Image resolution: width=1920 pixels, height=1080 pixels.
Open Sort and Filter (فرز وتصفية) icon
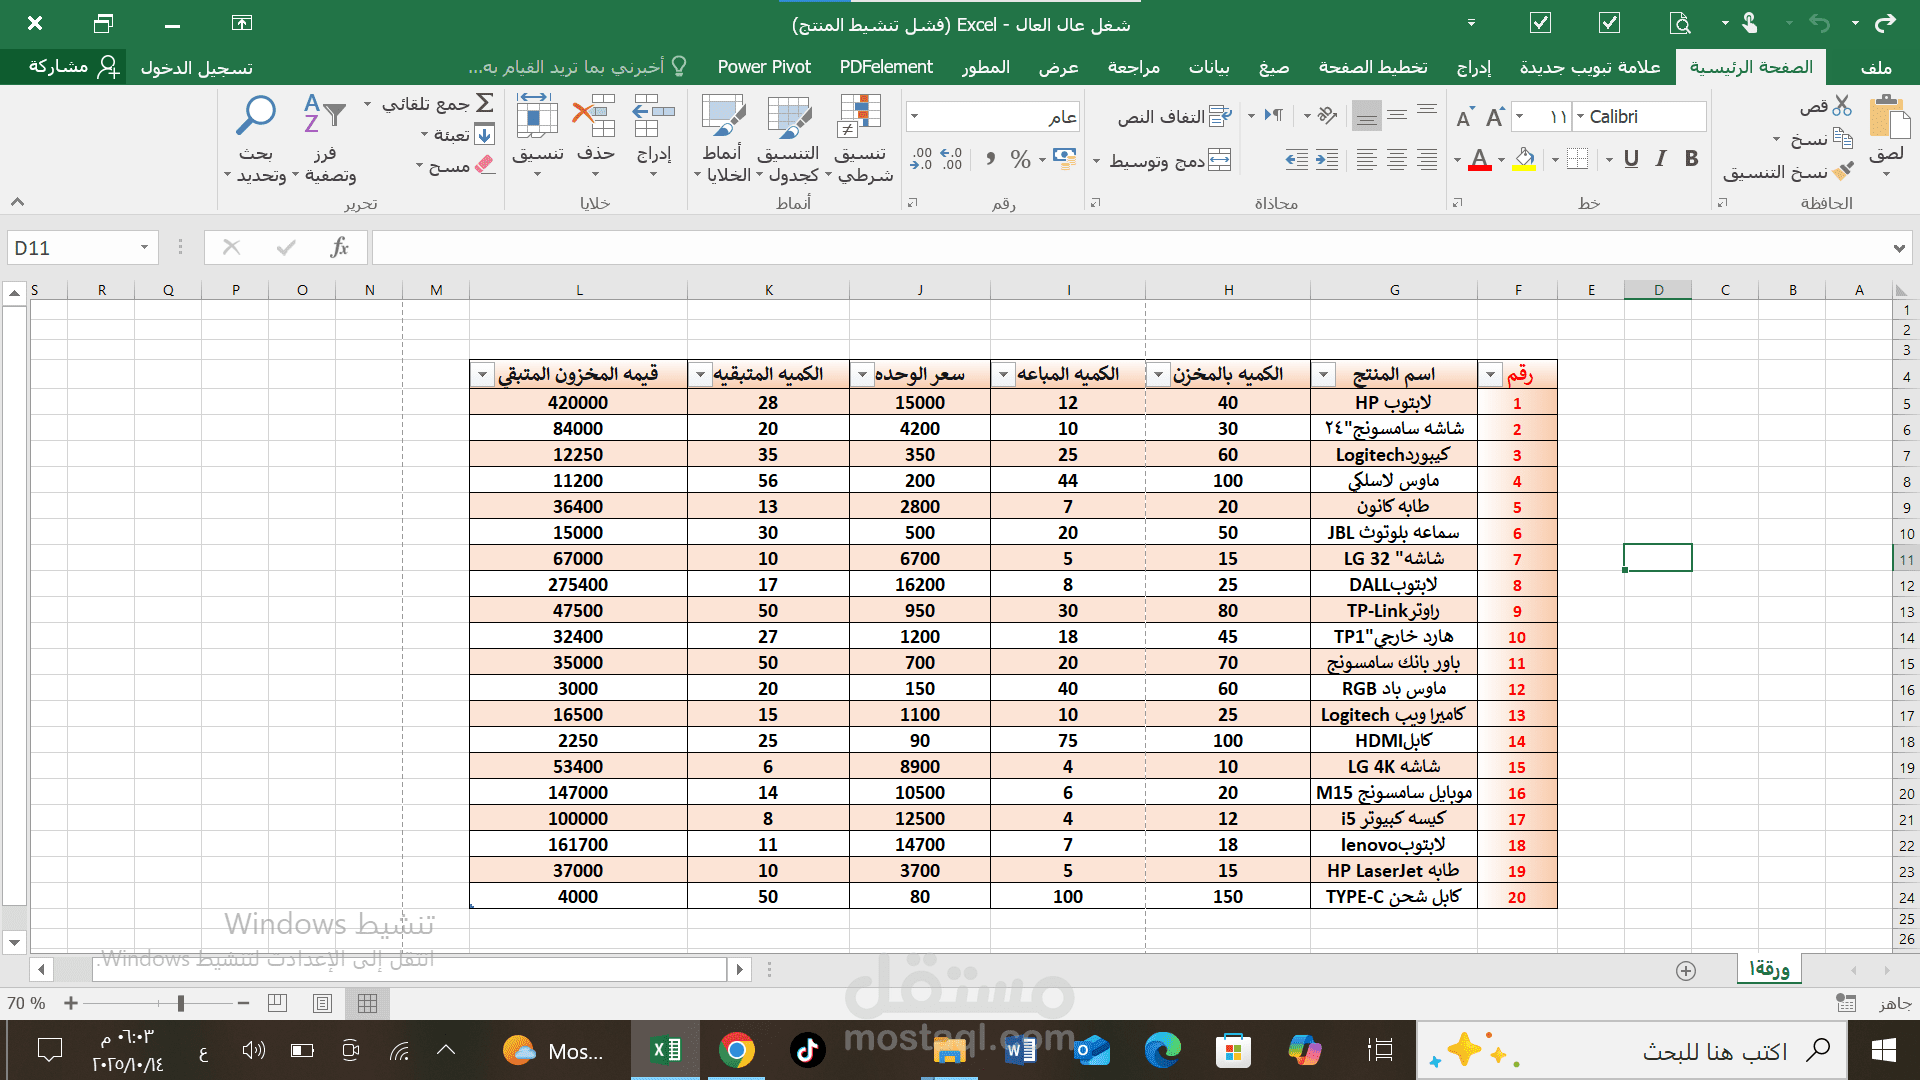[324, 114]
